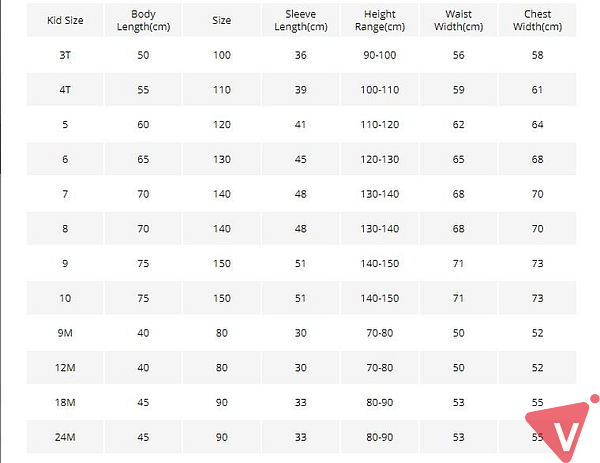
Task: Select the 9M kid size cell
Action: pos(65,333)
